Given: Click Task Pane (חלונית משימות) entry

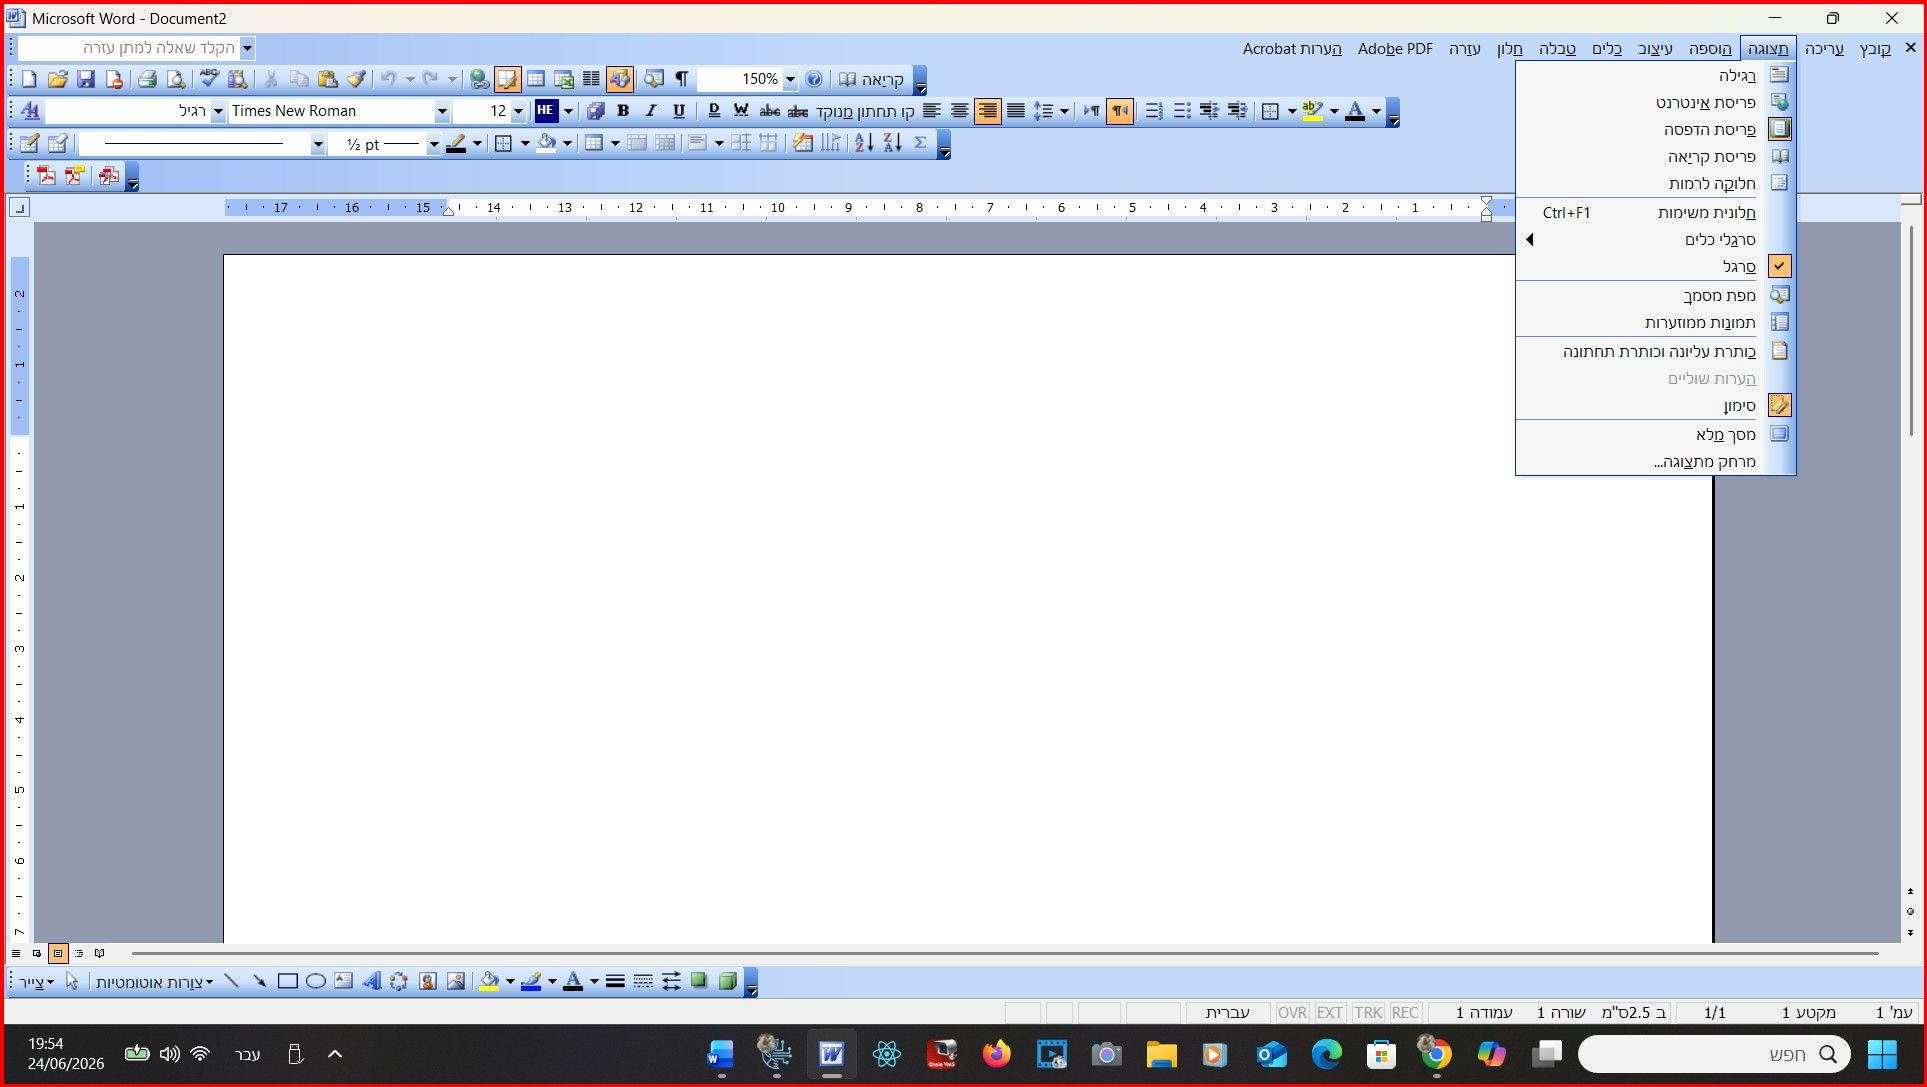Looking at the screenshot, I should coord(1656,212).
